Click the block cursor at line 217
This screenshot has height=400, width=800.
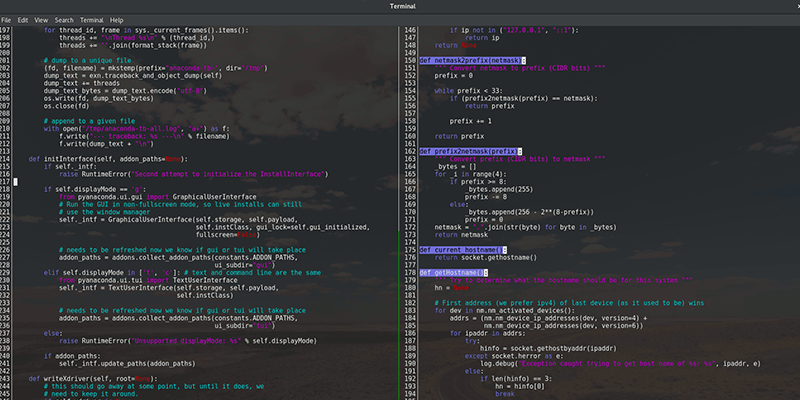point(14,182)
